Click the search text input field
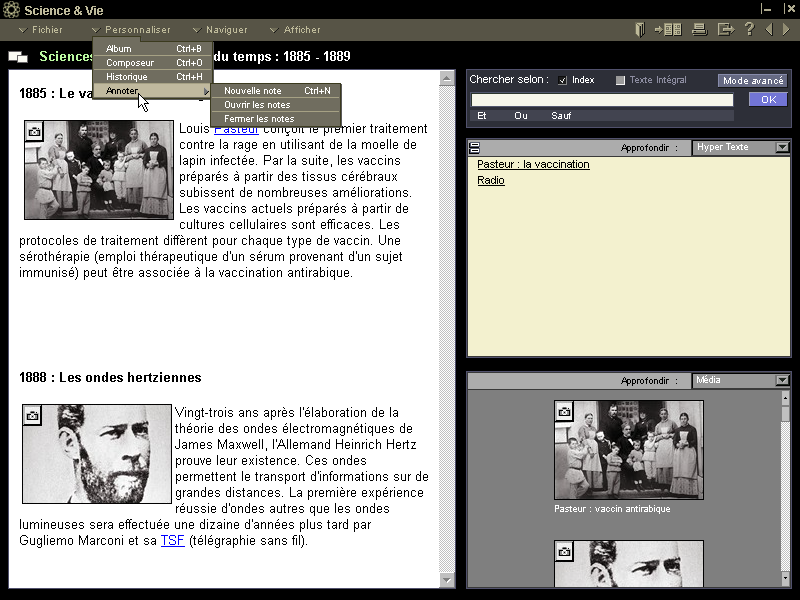800x600 pixels. click(602, 99)
